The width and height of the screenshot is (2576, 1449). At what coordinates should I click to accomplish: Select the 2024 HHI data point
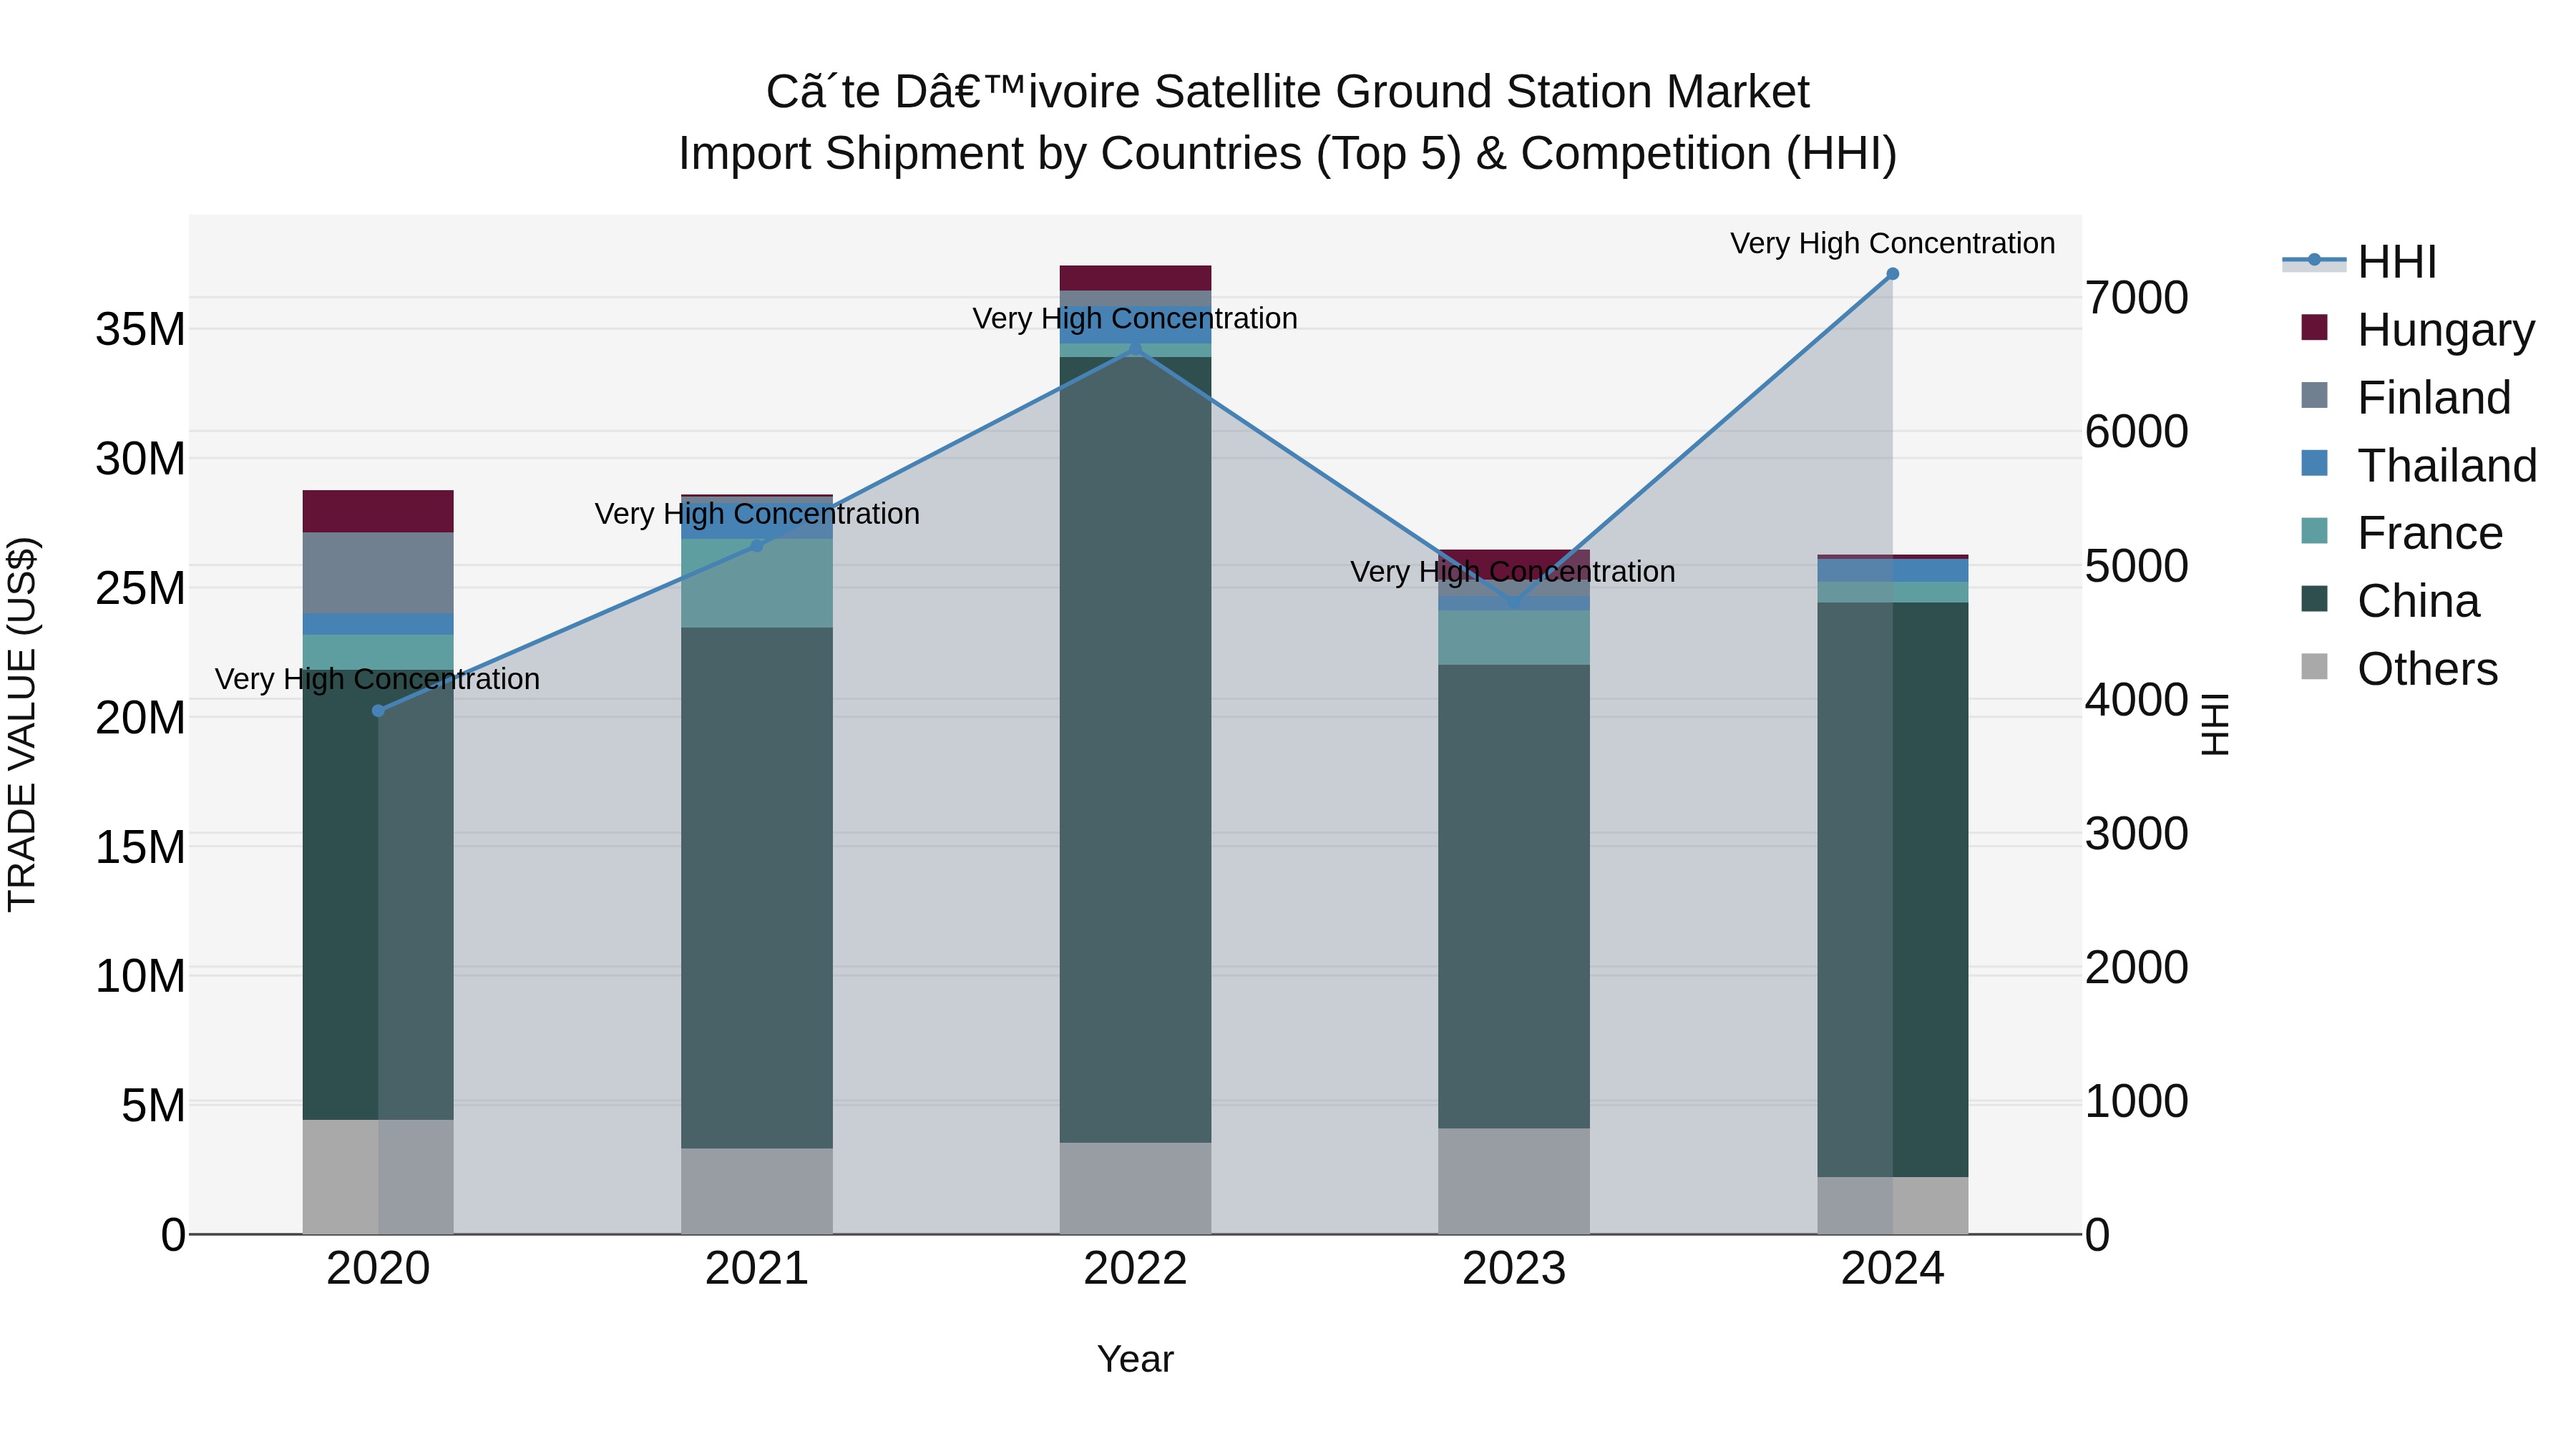1892,274
